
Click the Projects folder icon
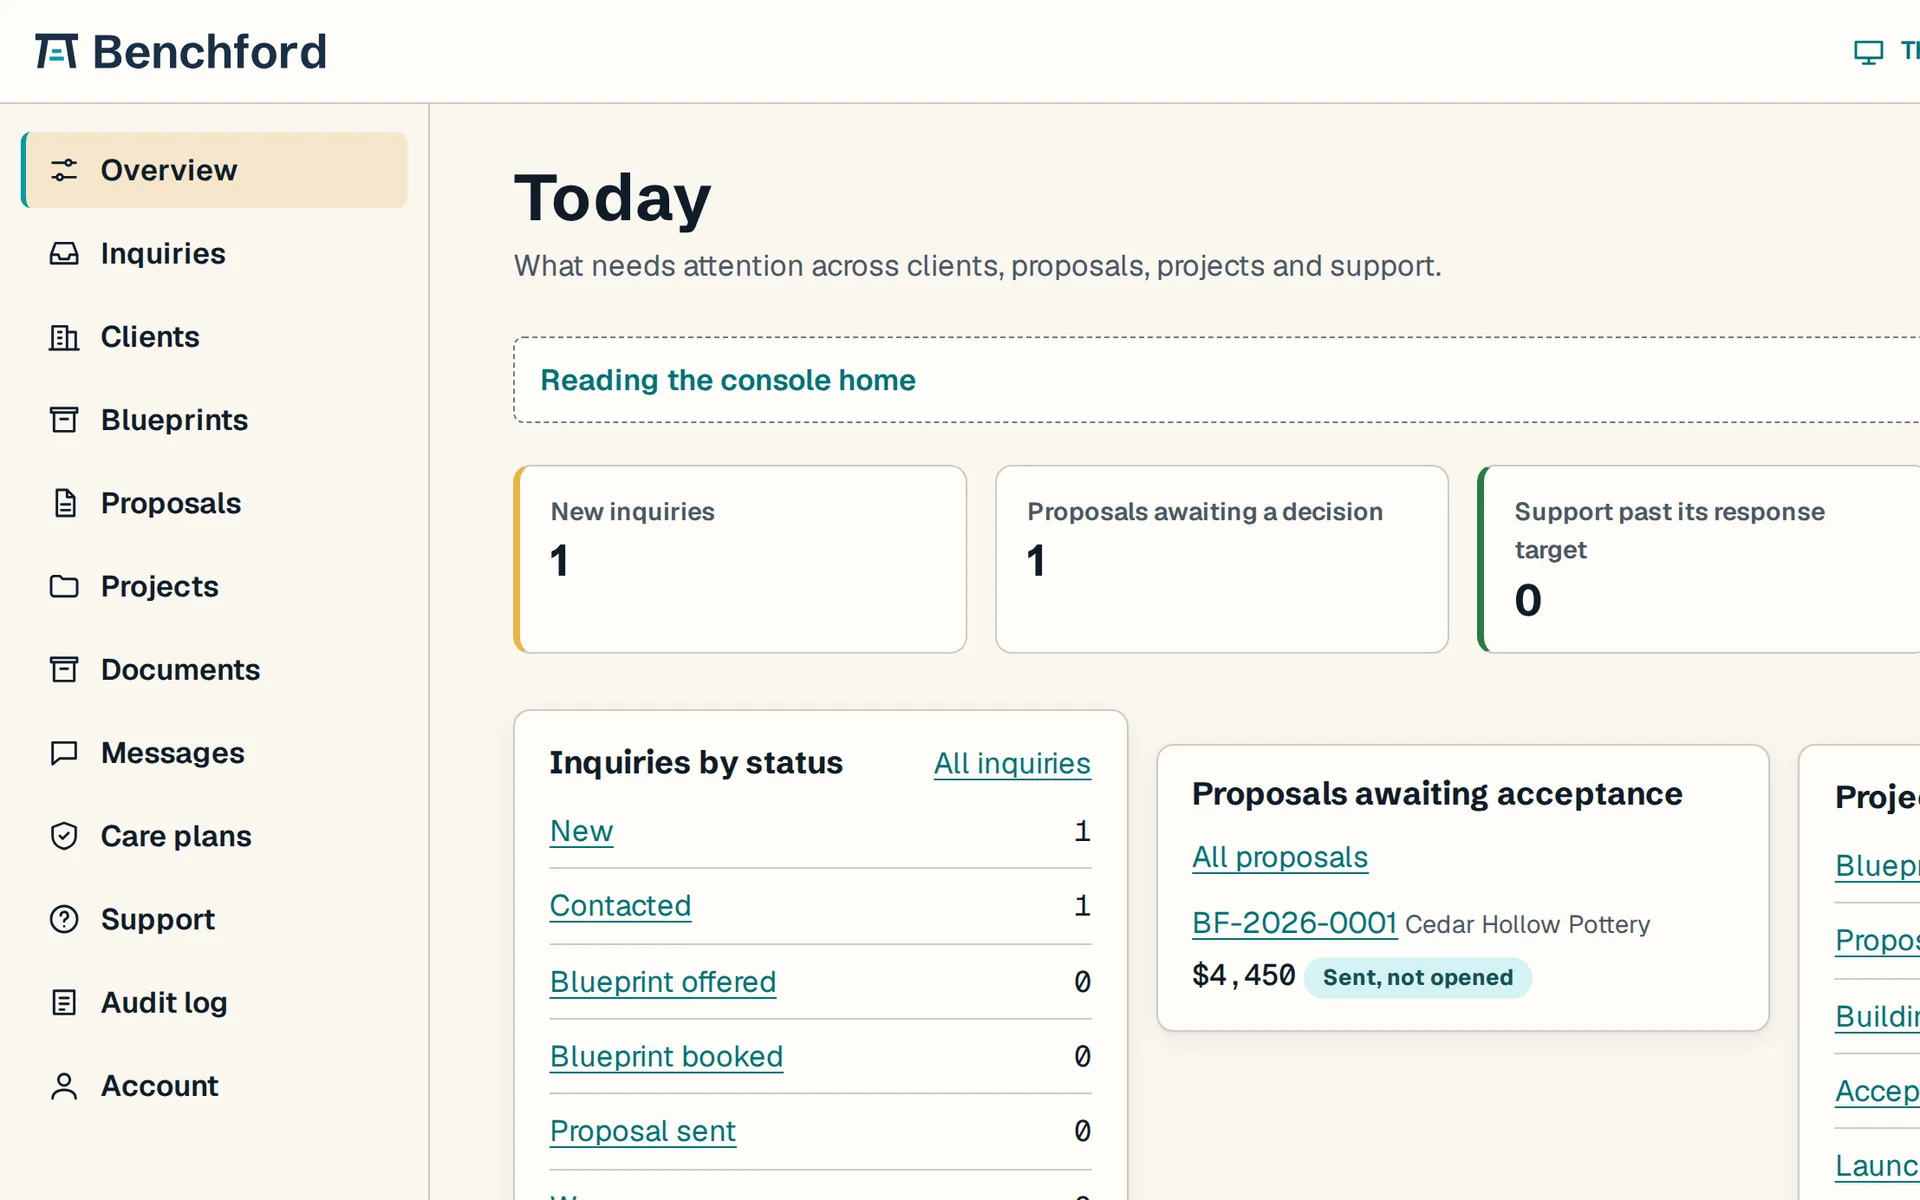(64, 586)
